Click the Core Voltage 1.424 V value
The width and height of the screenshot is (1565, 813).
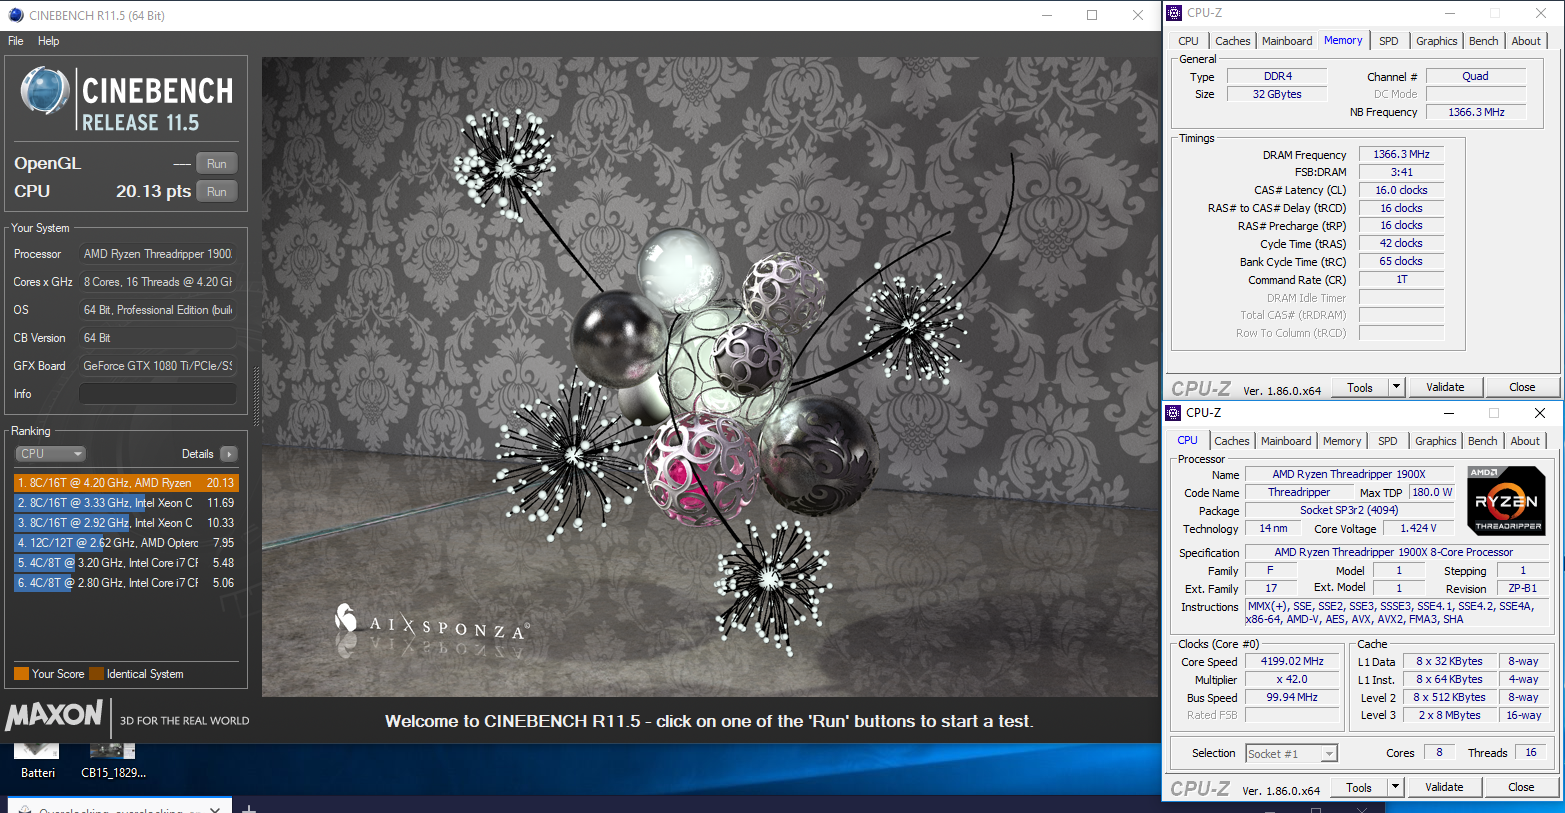(x=1418, y=528)
